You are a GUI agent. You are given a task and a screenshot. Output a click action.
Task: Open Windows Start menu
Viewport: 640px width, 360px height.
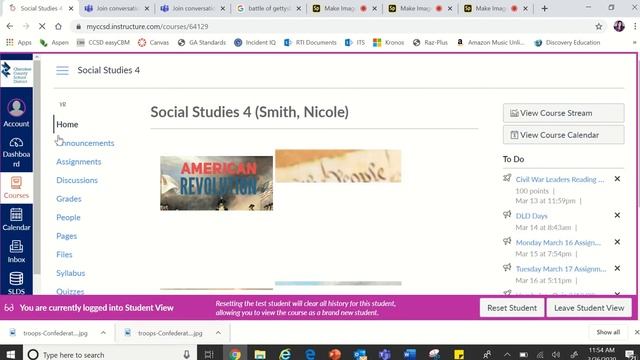point(11,354)
